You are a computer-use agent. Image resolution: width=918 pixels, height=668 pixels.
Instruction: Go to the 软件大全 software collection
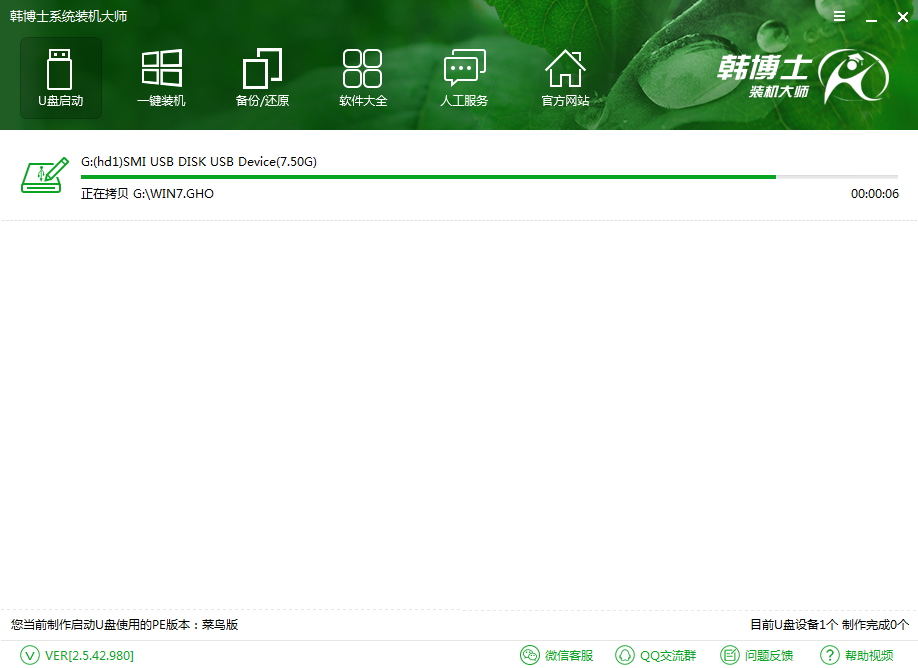363,78
